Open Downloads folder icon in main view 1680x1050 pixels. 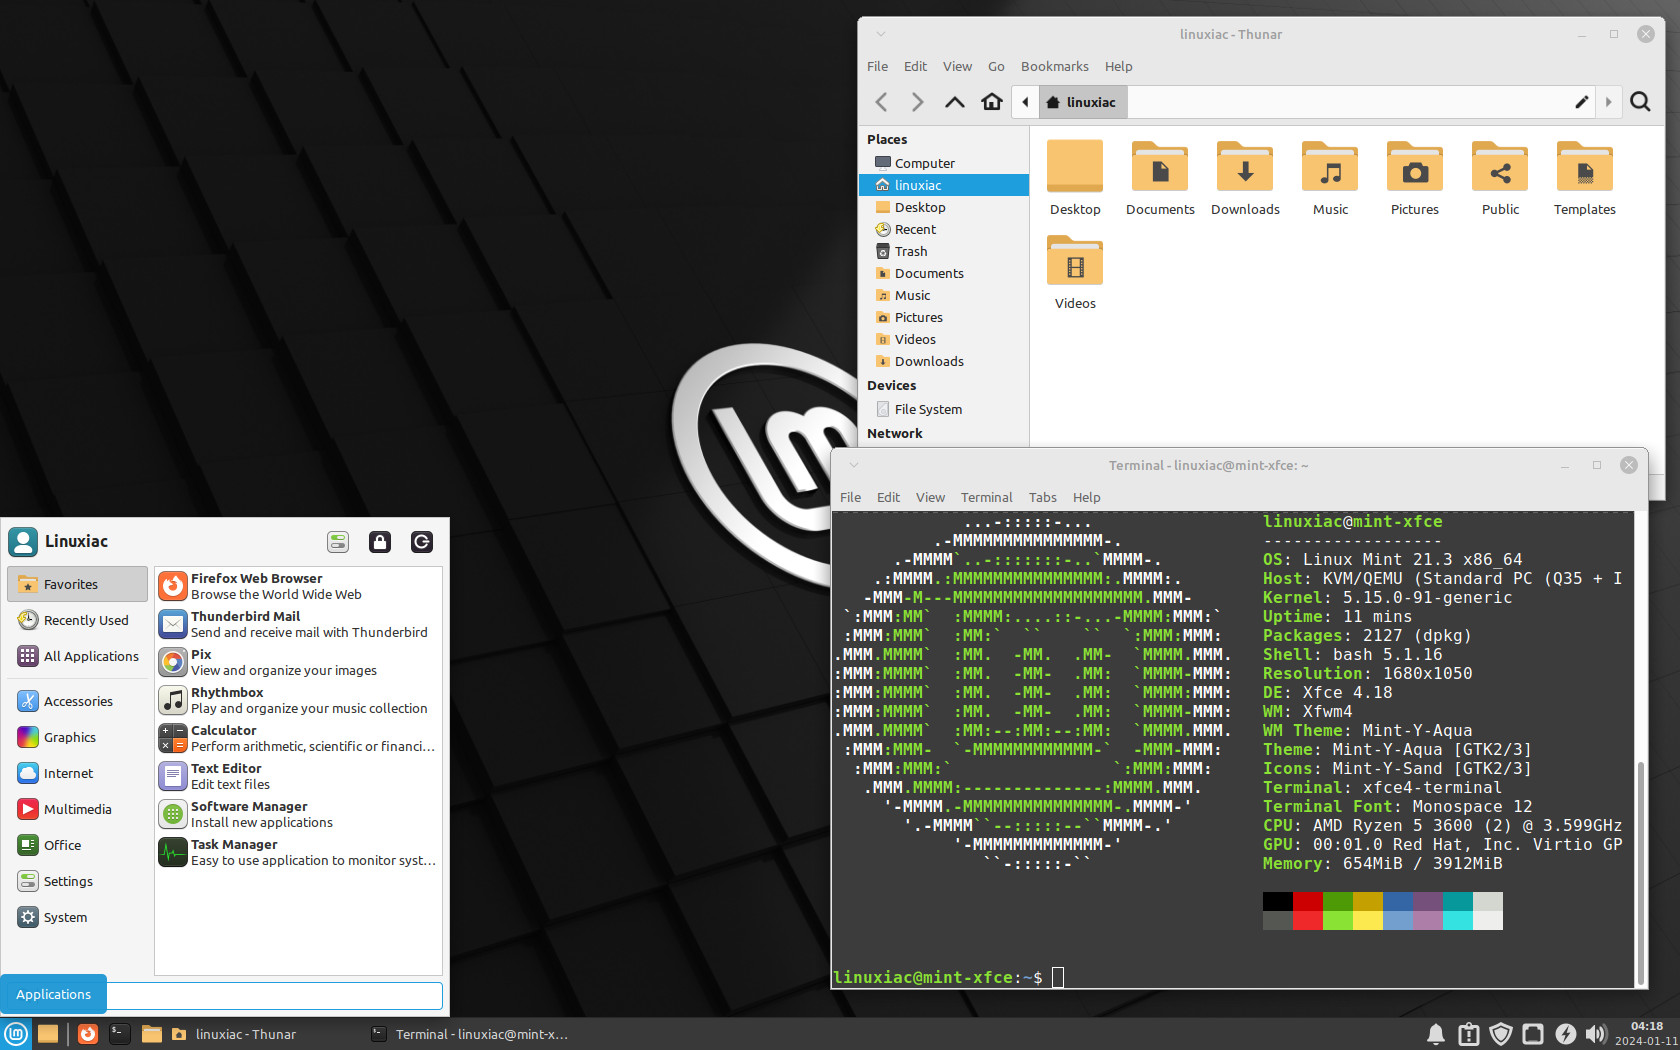click(x=1245, y=178)
